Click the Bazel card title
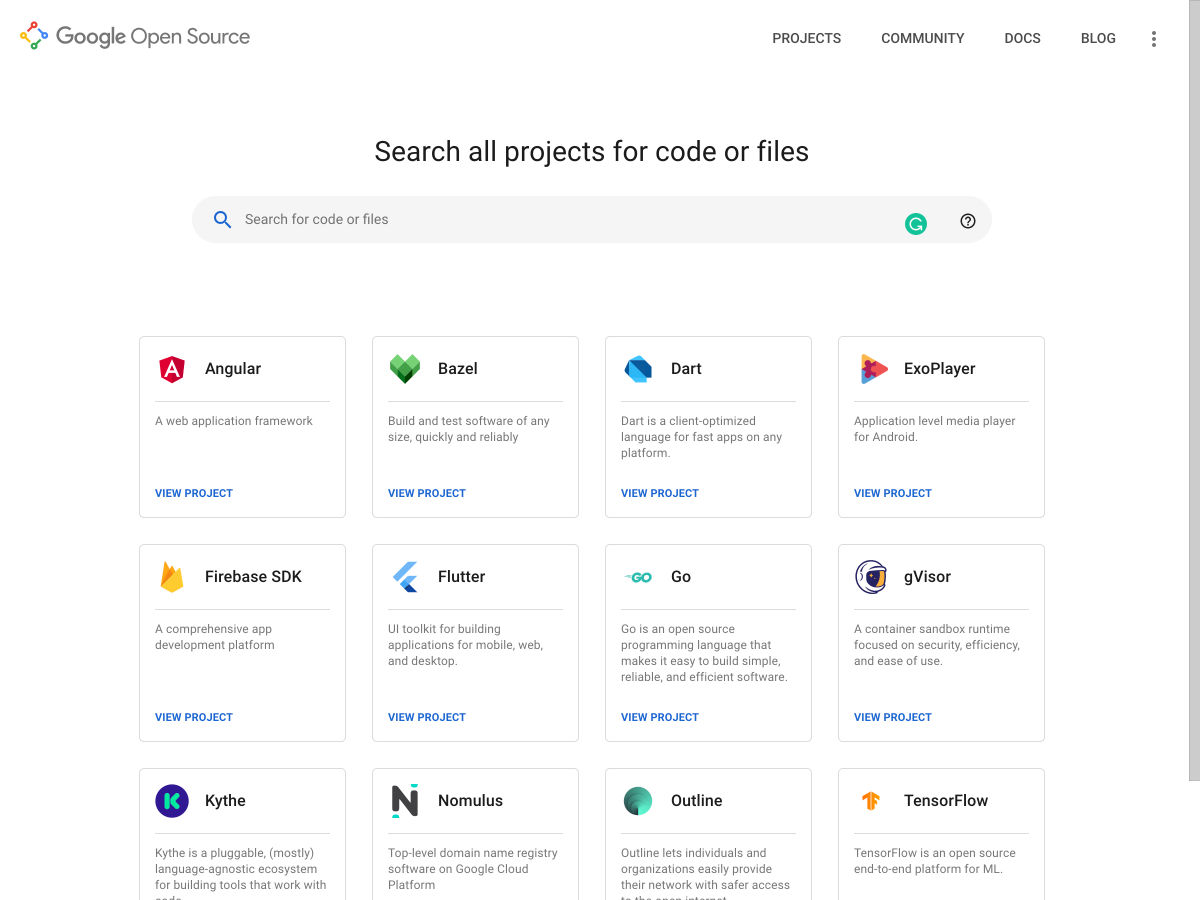Image resolution: width=1200 pixels, height=900 pixels. click(458, 369)
